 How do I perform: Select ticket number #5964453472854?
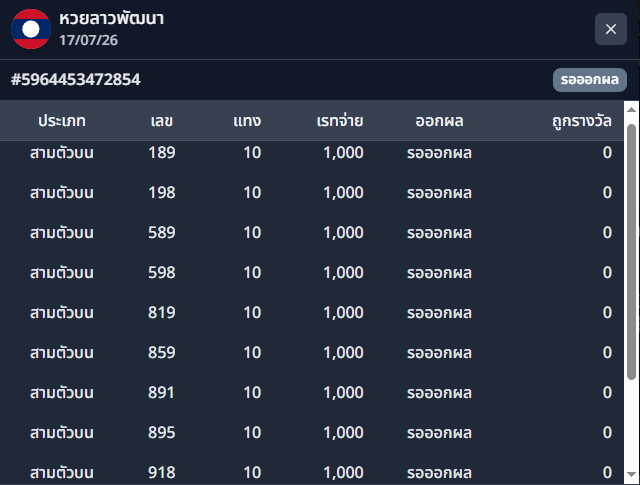click(x=76, y=80)
